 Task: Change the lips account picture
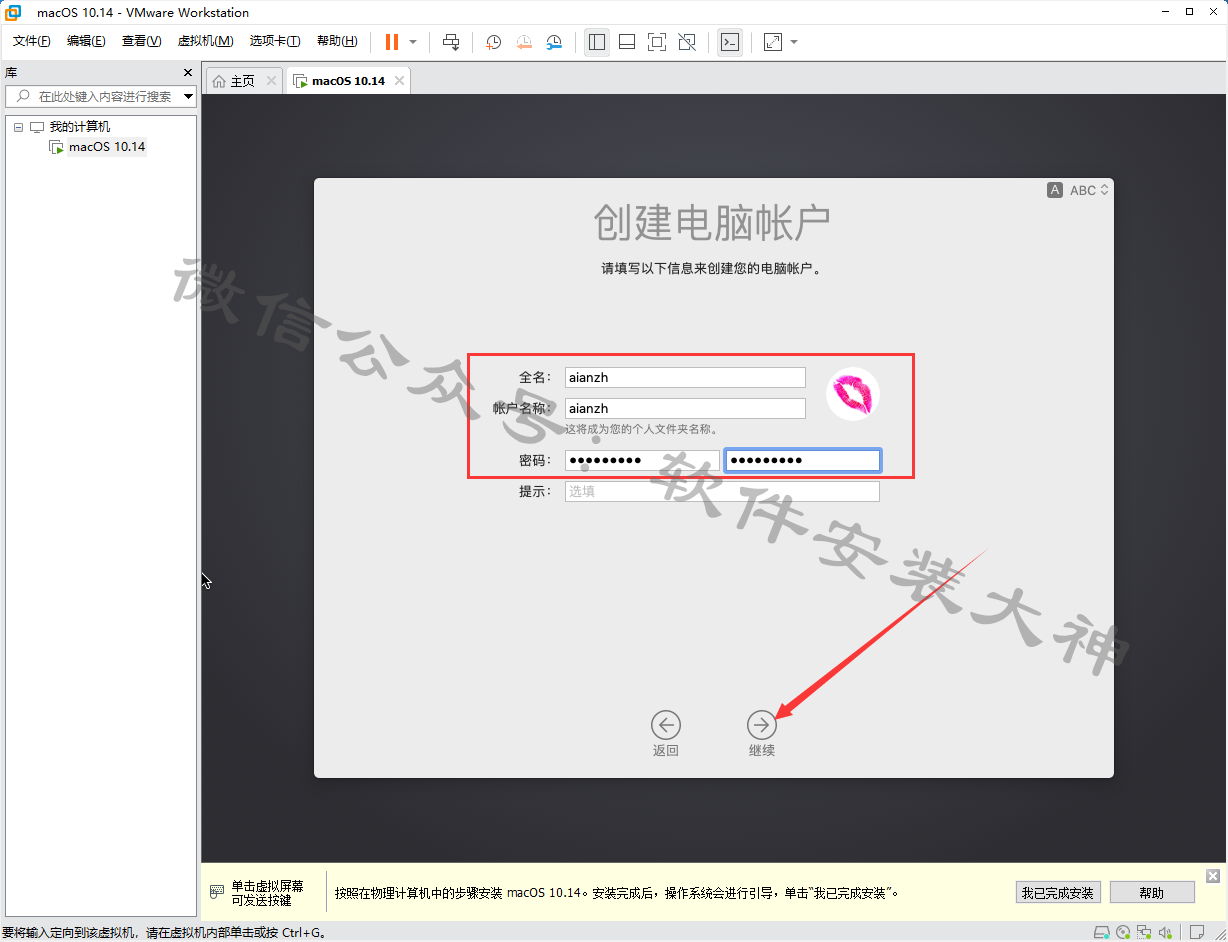(x=853, y=394)
